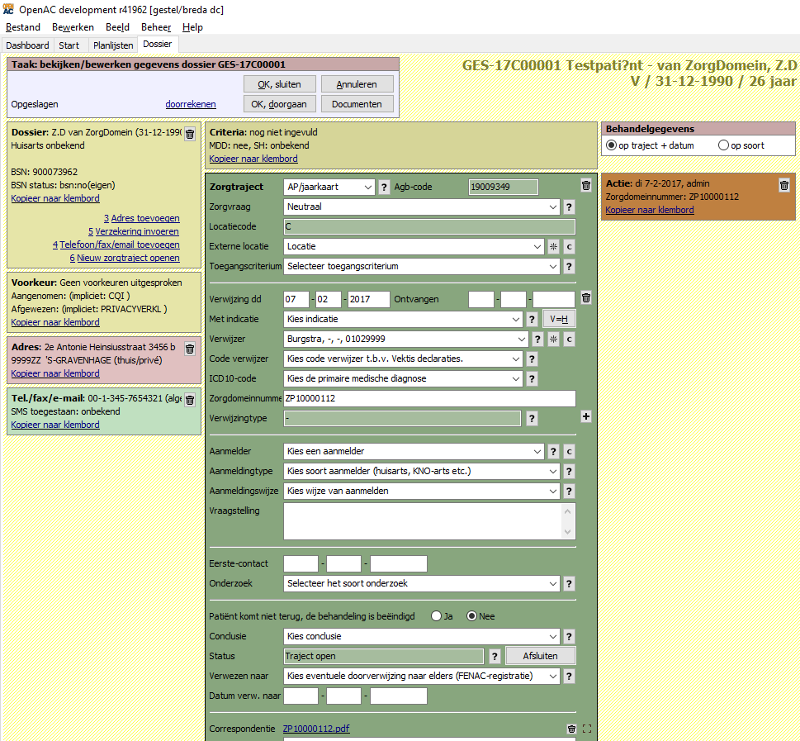Click the 'c' icon beside Verwijzer
The image size is (800, 741).
(x=568, y=339)
